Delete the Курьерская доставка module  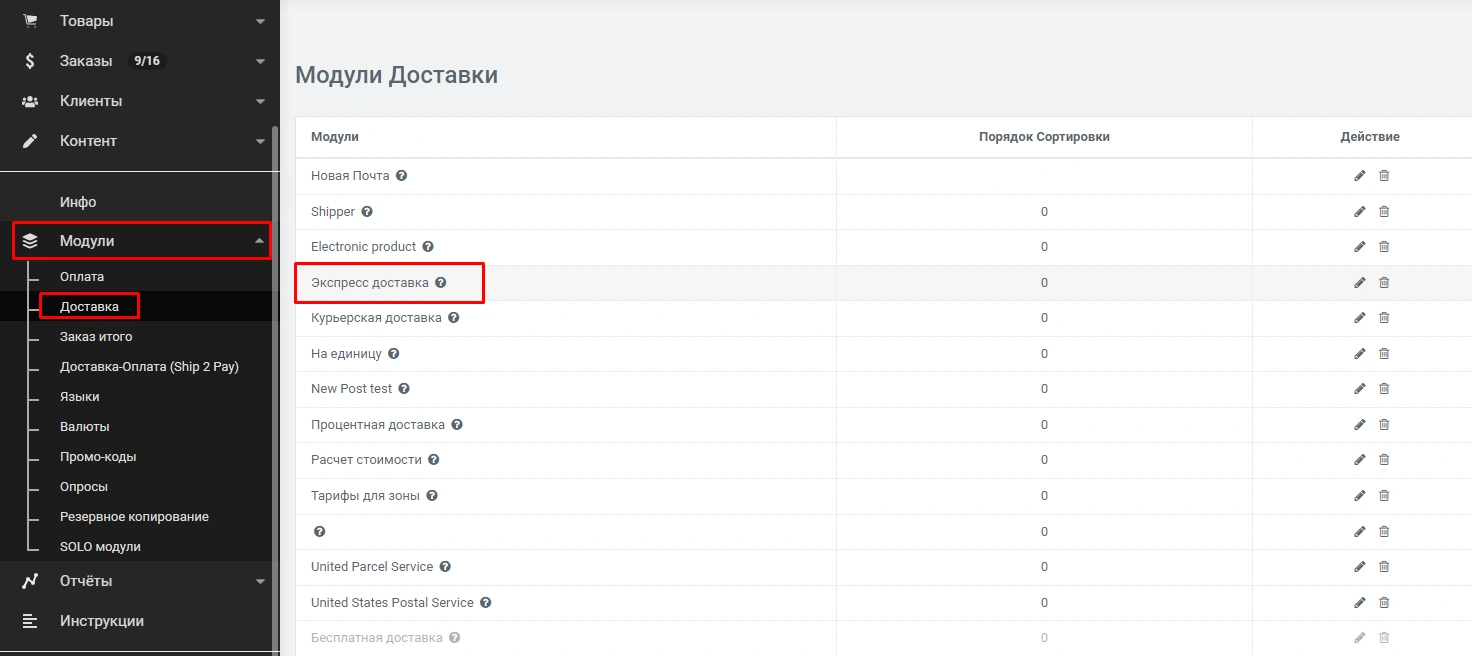click(x=1384, y=318)
